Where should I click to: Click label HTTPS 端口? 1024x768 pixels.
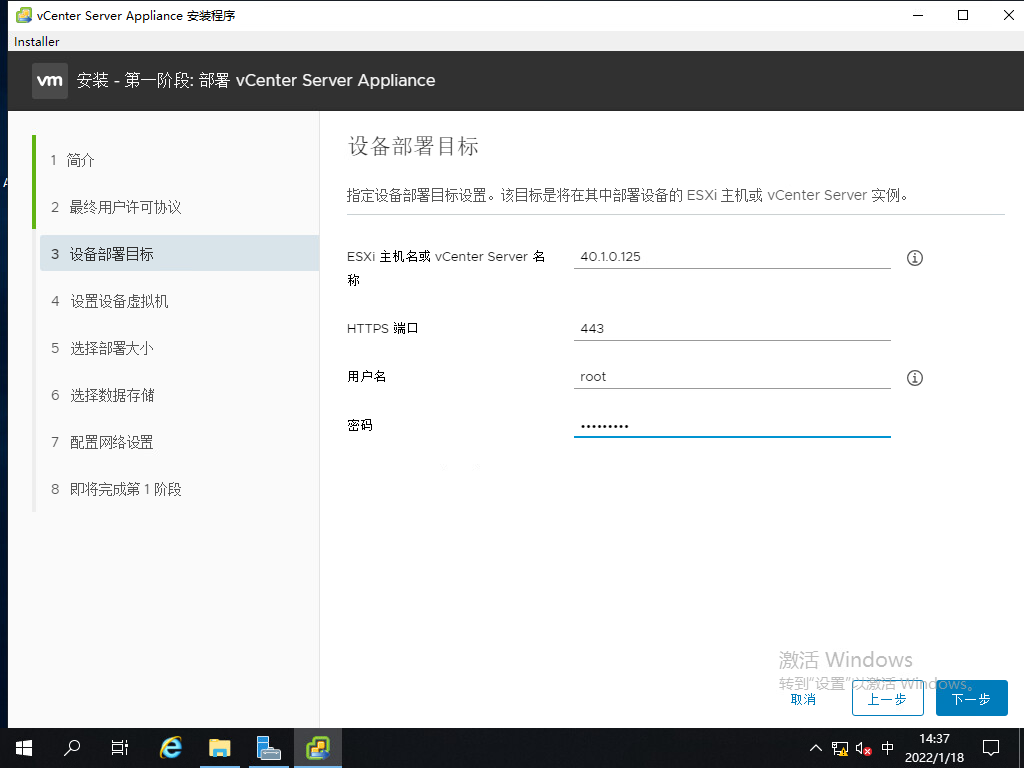tap(383, 328)
